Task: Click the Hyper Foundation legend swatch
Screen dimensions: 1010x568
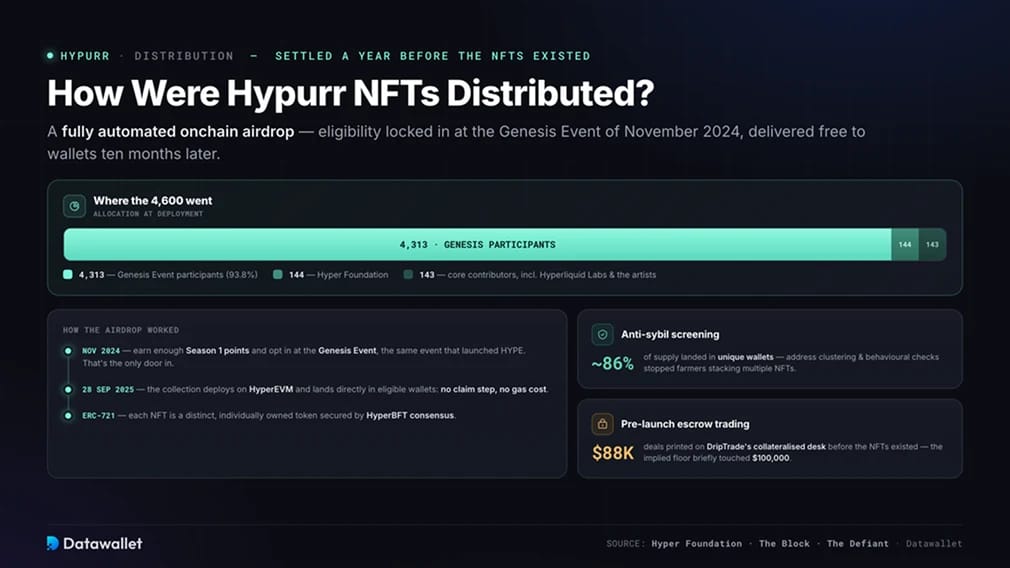Action: [278, 274]
